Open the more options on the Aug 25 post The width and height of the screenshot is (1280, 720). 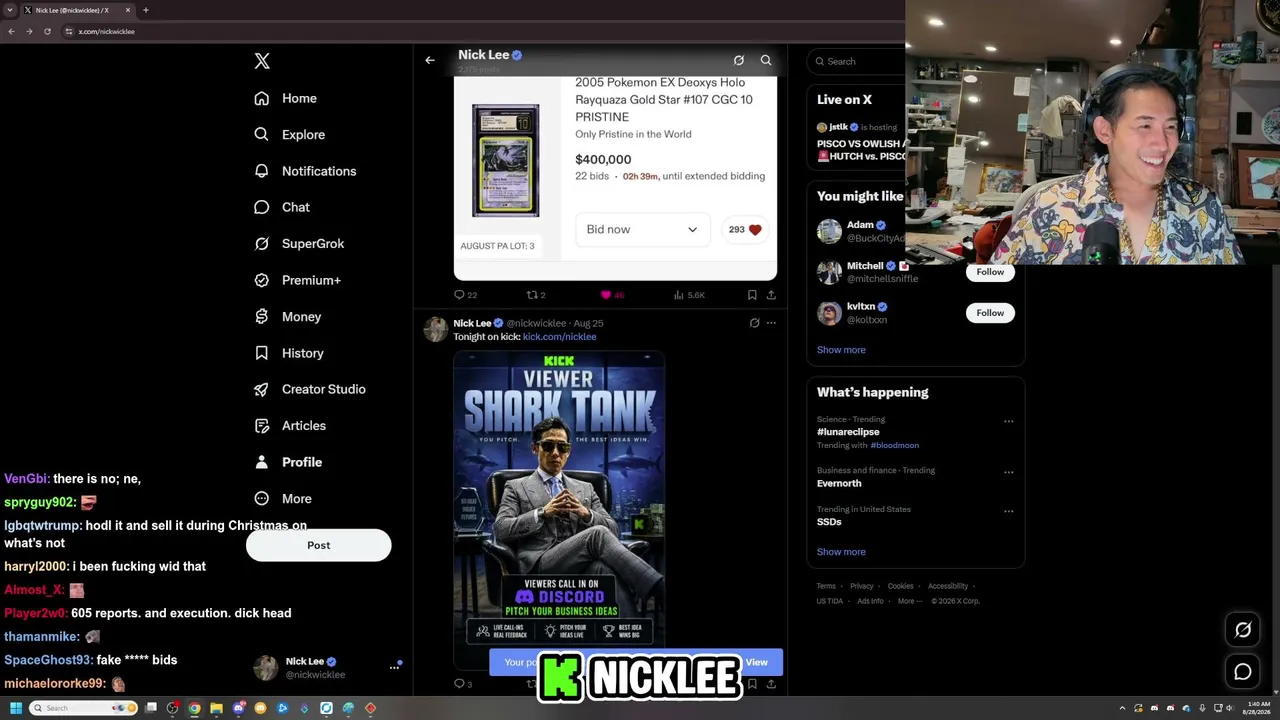(x=771, y=323)
